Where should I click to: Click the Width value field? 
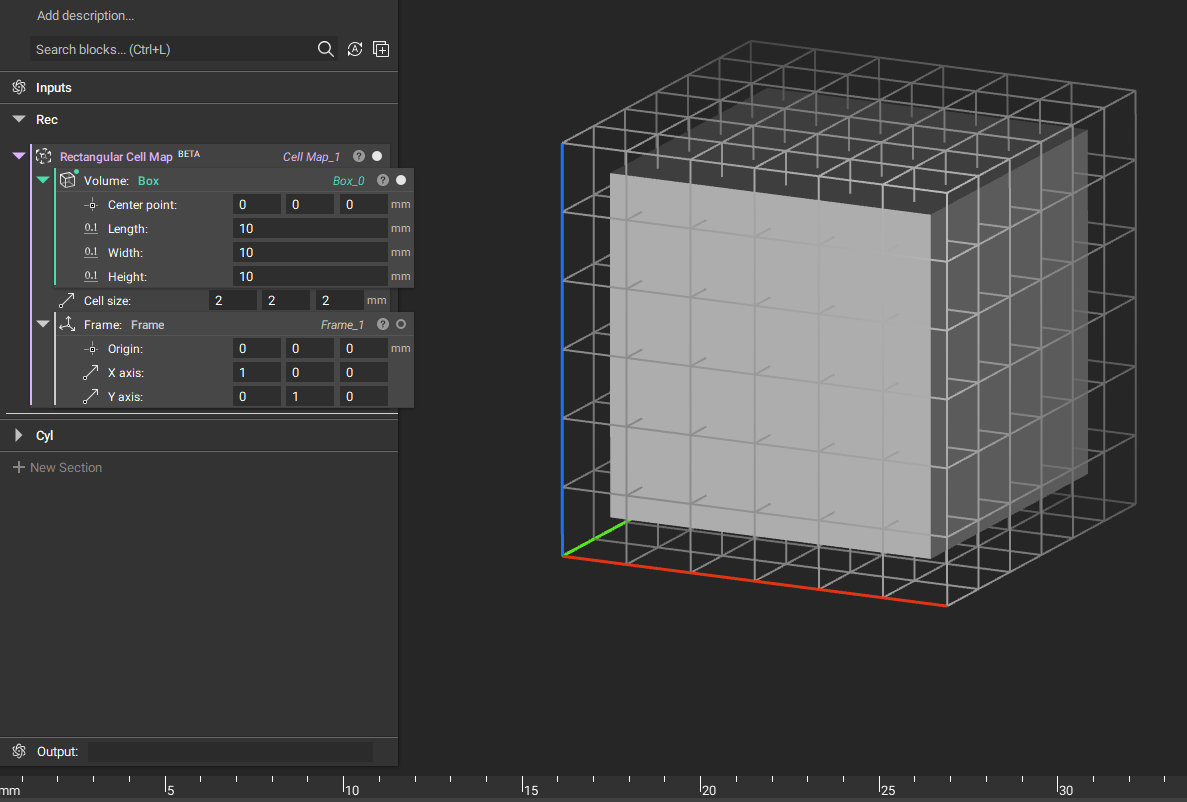310,252
